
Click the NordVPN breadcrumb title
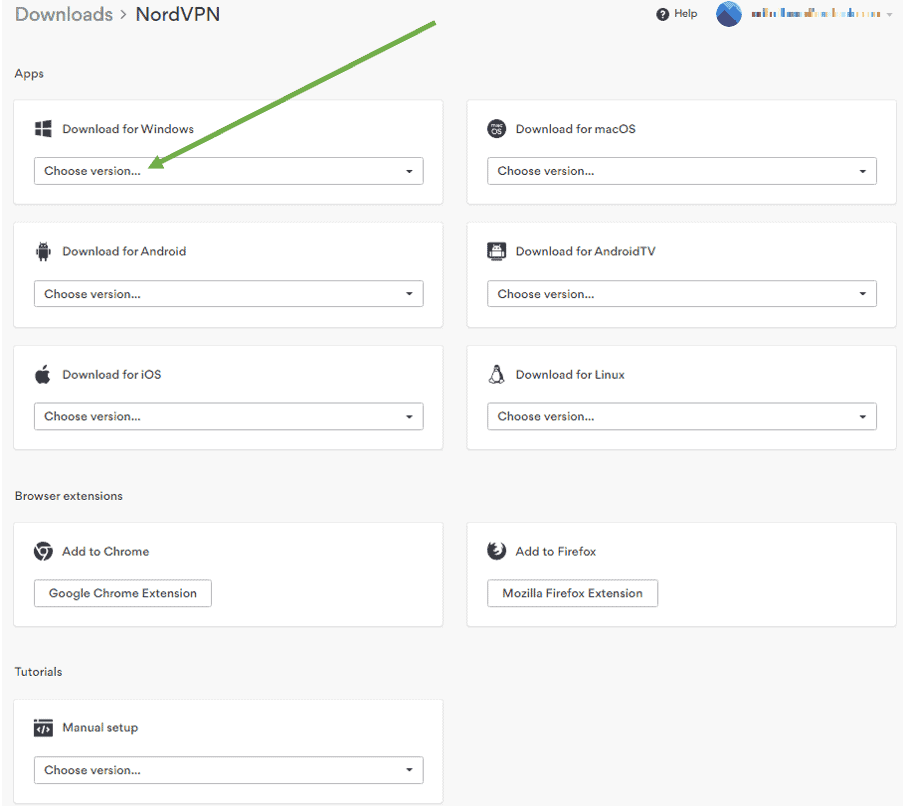[177, 14]
